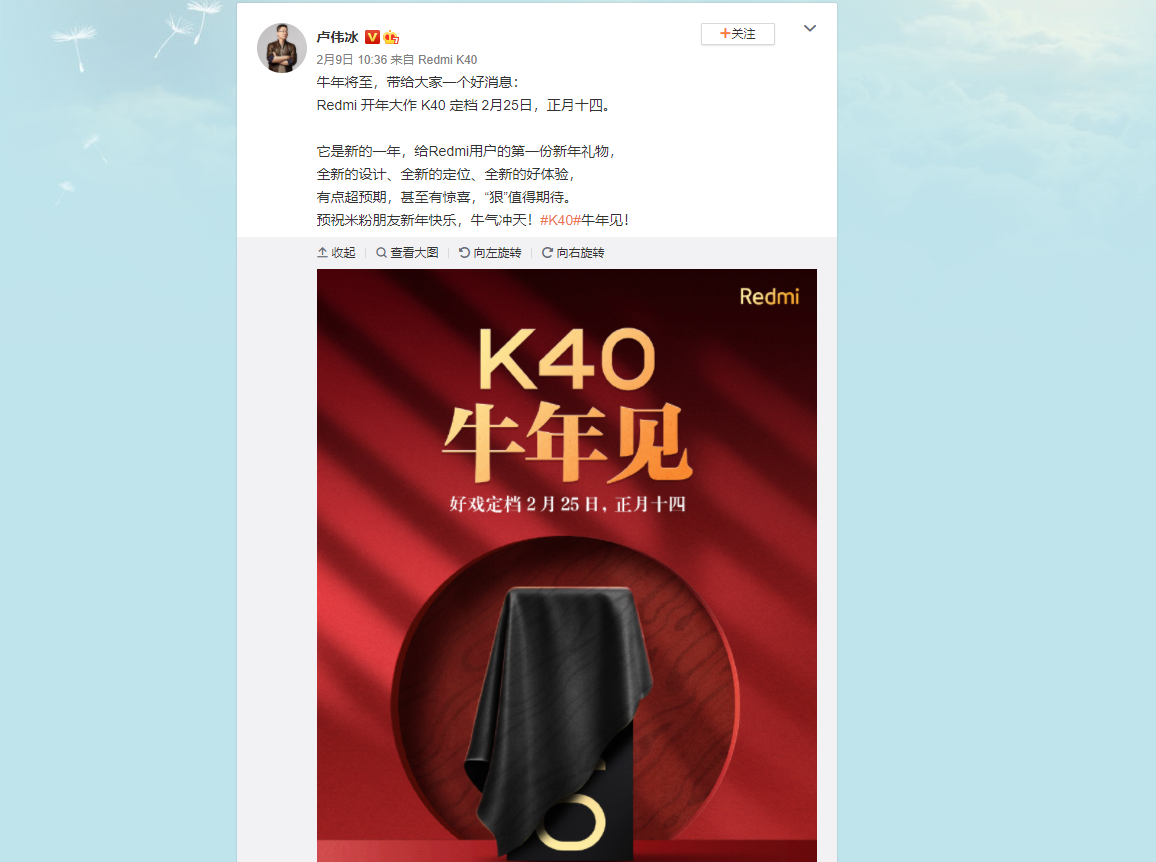
Task: Follow the author with the +关注 button
Action: point(737,34)
